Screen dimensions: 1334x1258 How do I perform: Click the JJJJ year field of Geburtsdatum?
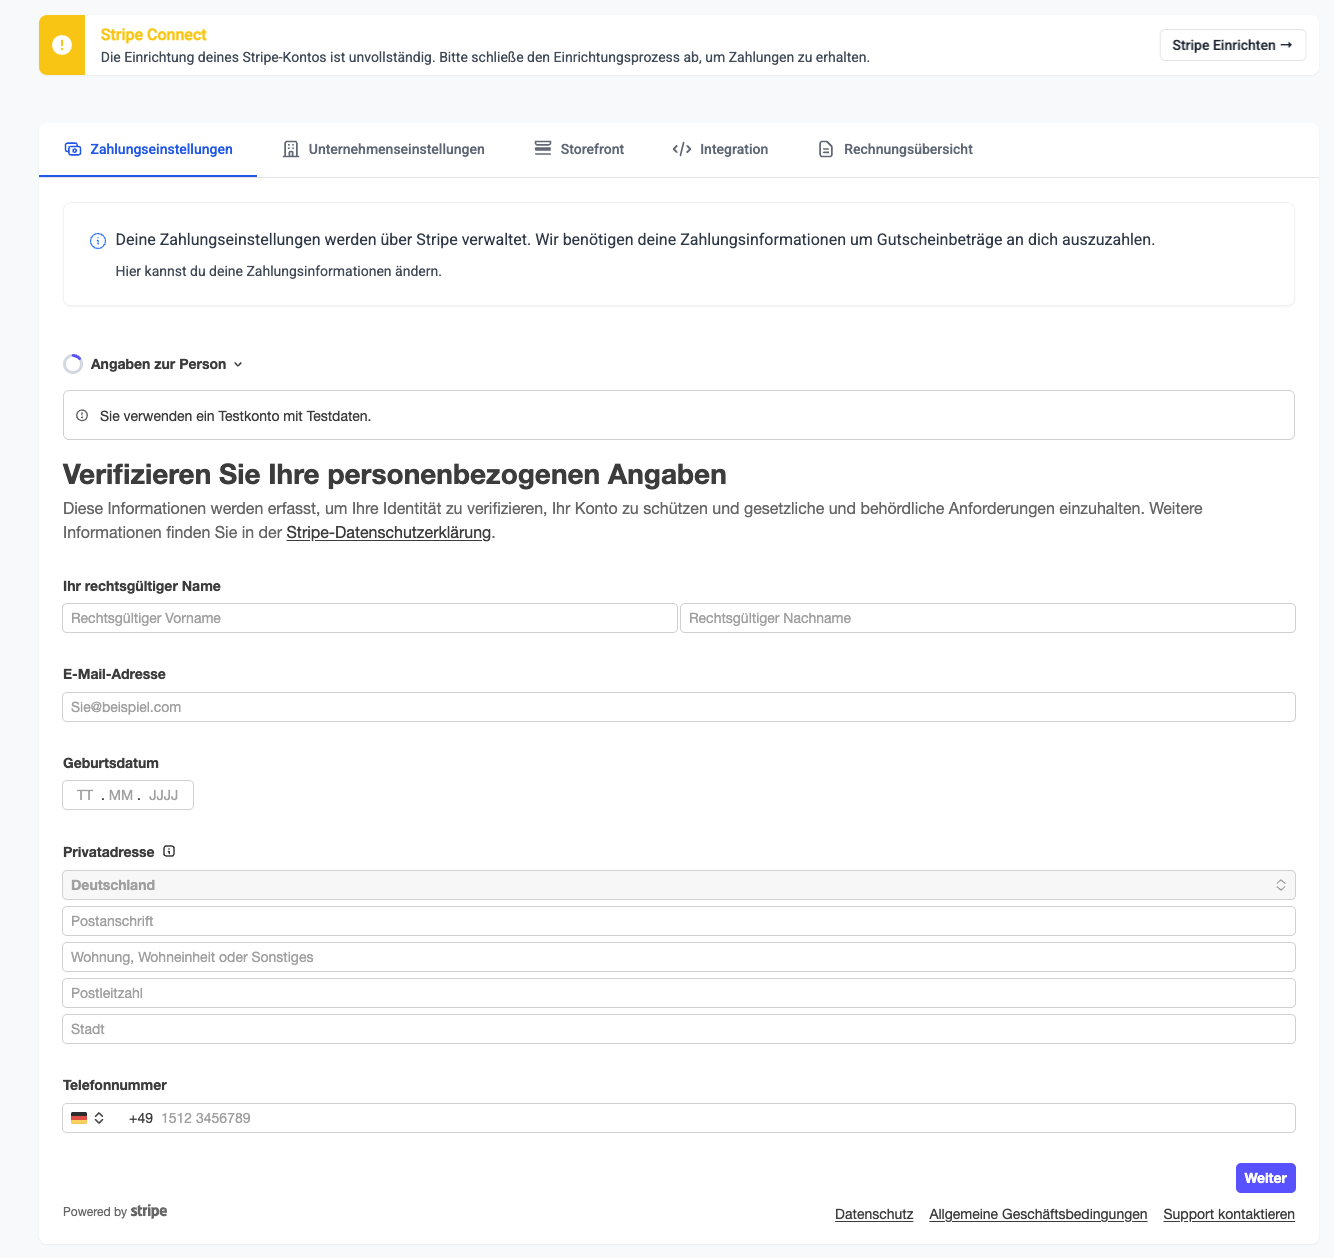tap(163, 795)
